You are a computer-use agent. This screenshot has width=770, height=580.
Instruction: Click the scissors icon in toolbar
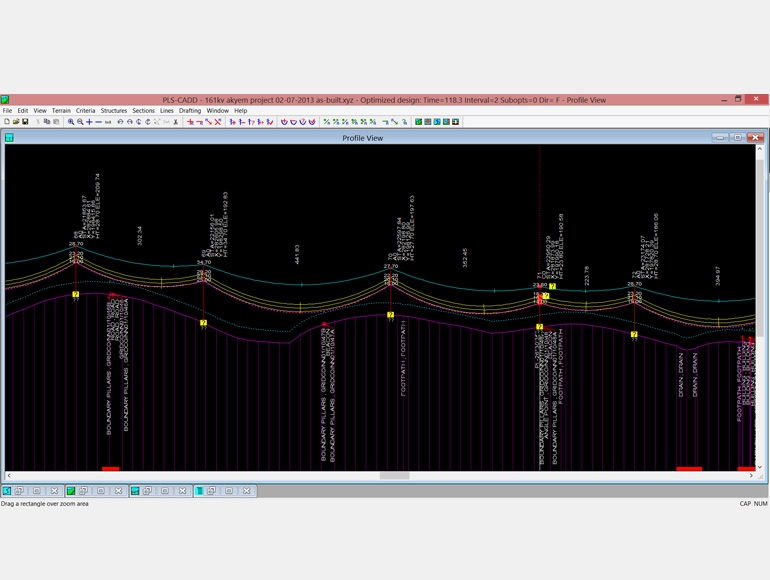175,122
